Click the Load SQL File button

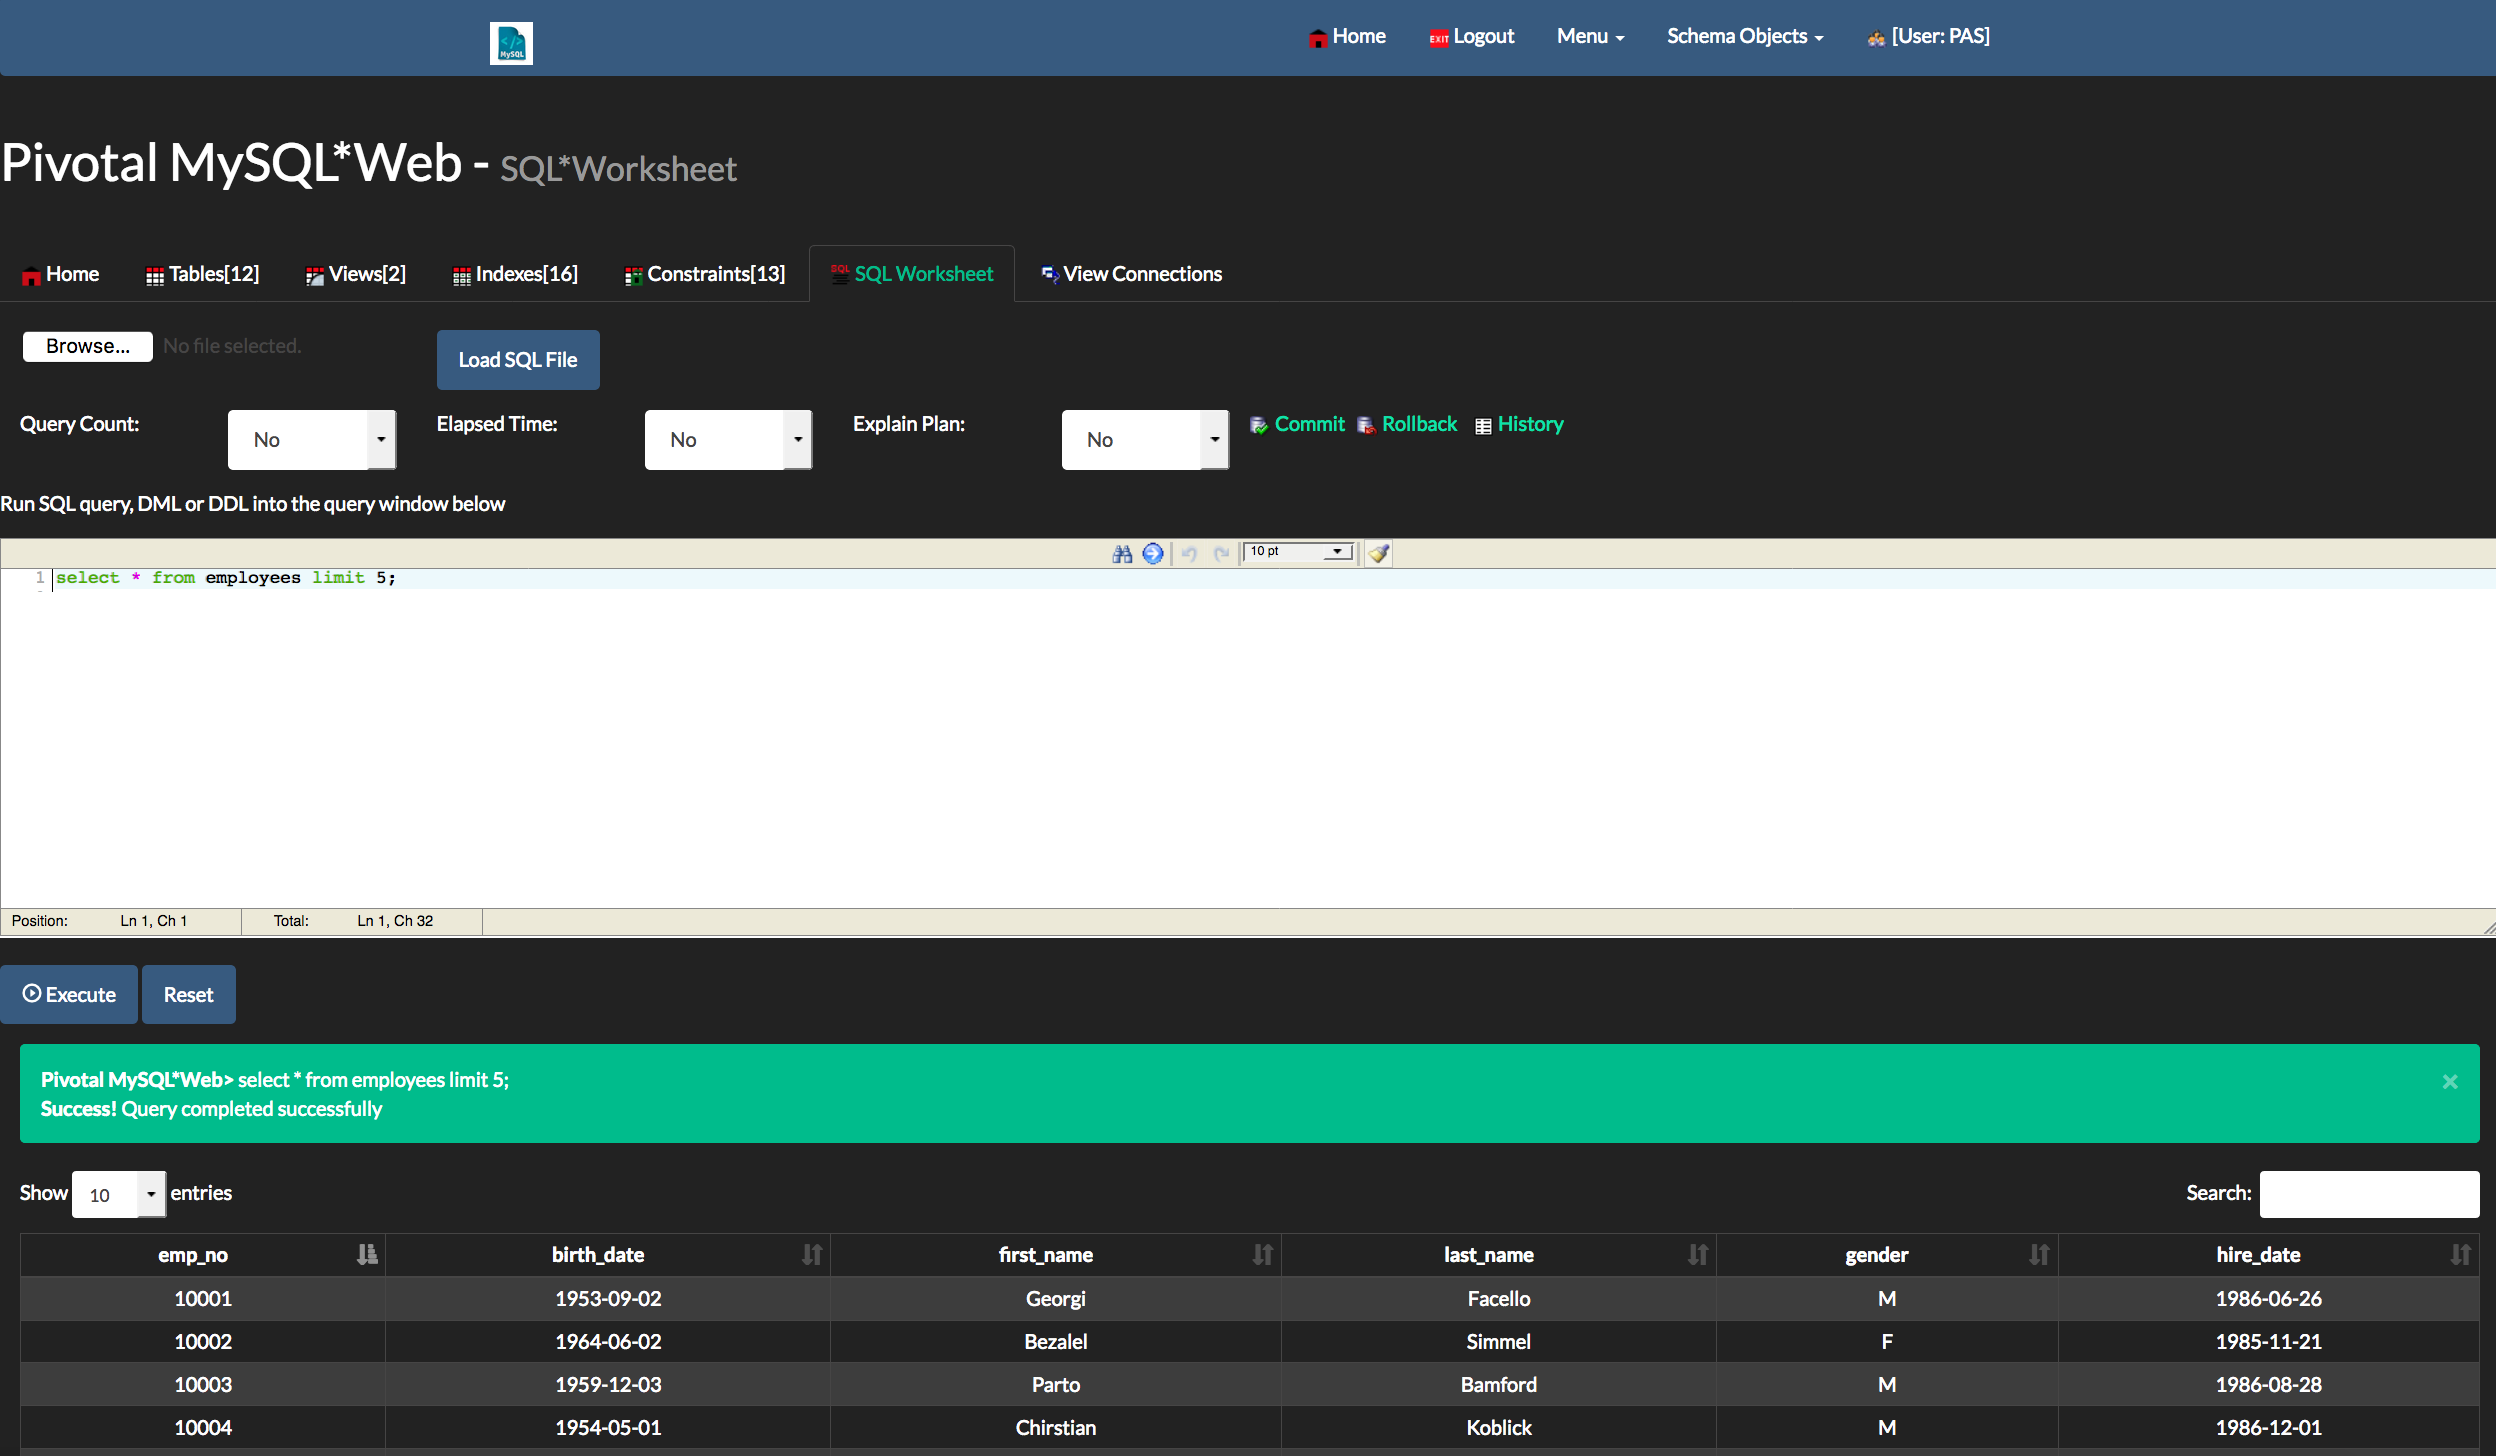pos(518,360)
